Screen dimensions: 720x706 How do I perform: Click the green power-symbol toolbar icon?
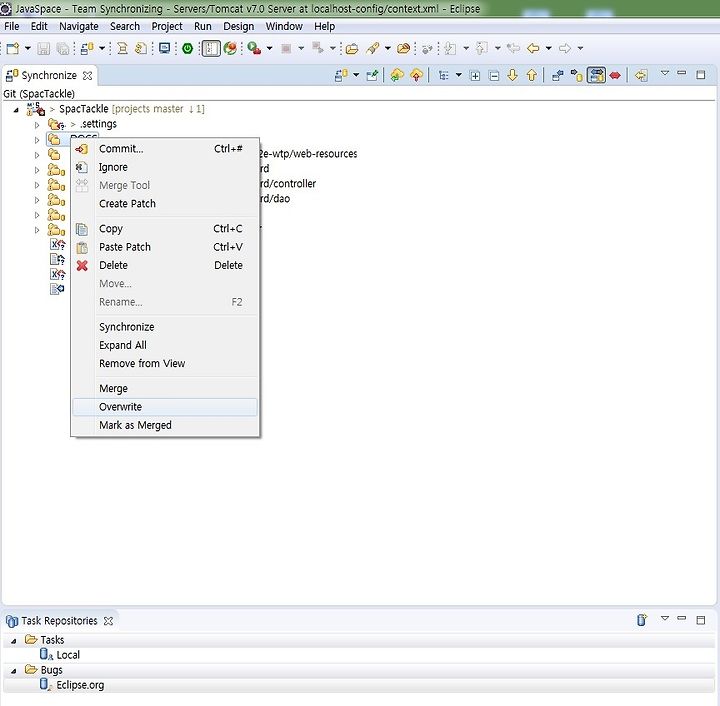(187, 48)
